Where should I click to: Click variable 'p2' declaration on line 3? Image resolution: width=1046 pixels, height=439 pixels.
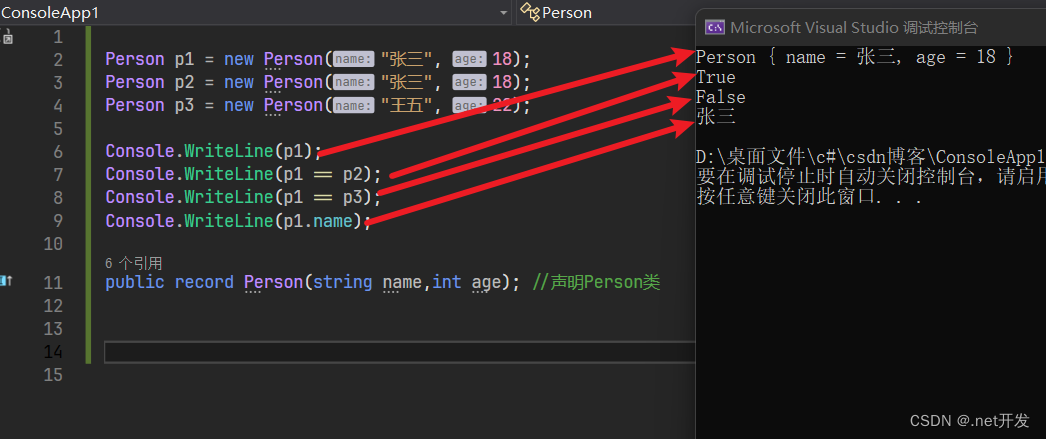tap(184, 82)
